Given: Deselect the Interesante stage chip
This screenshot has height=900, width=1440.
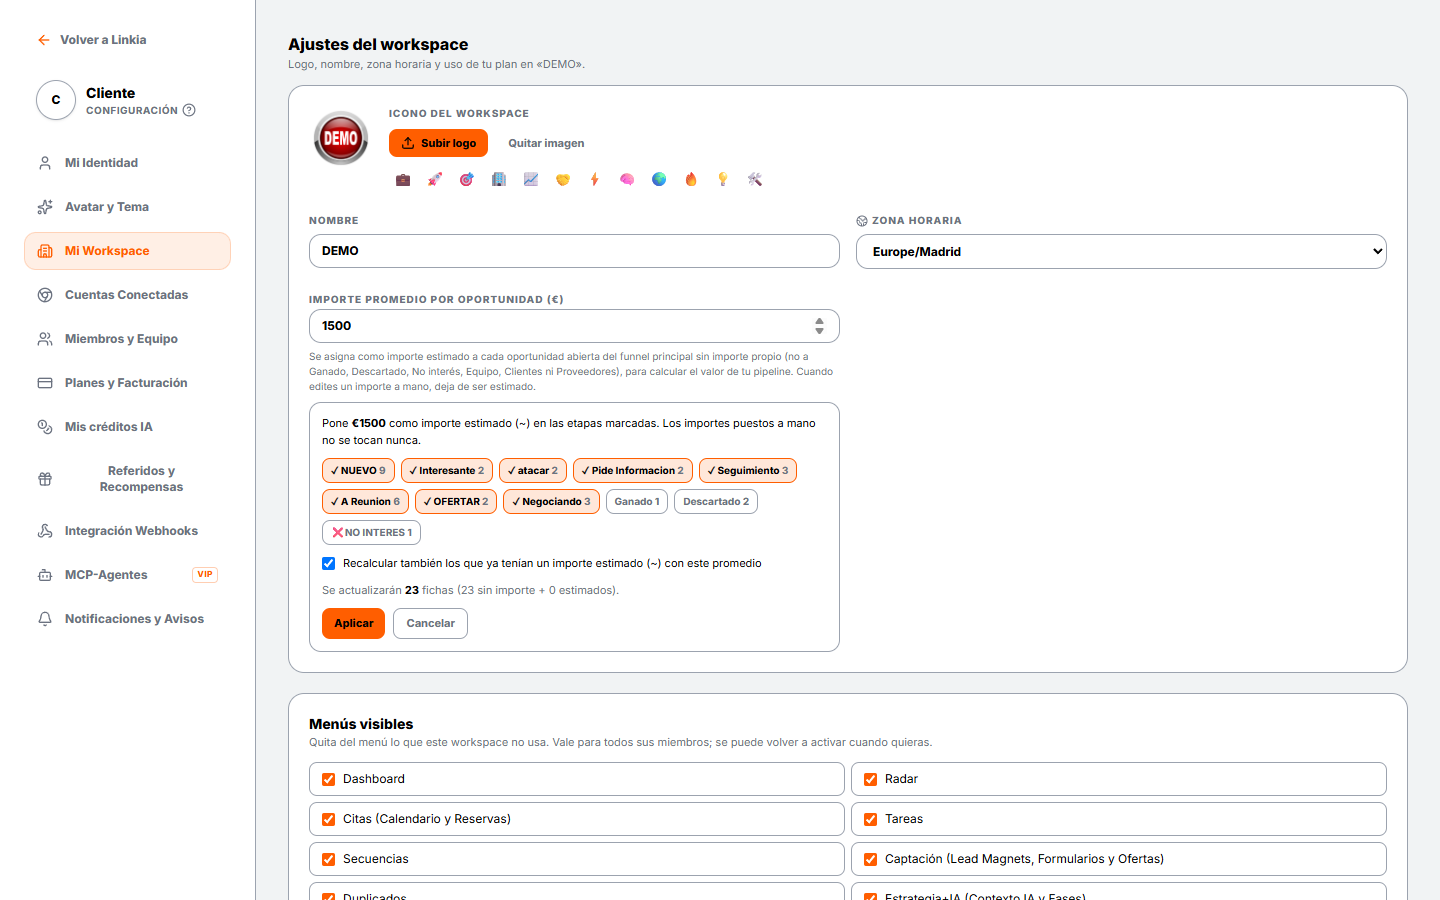Looking at the screenshot, I should [447, 470].
